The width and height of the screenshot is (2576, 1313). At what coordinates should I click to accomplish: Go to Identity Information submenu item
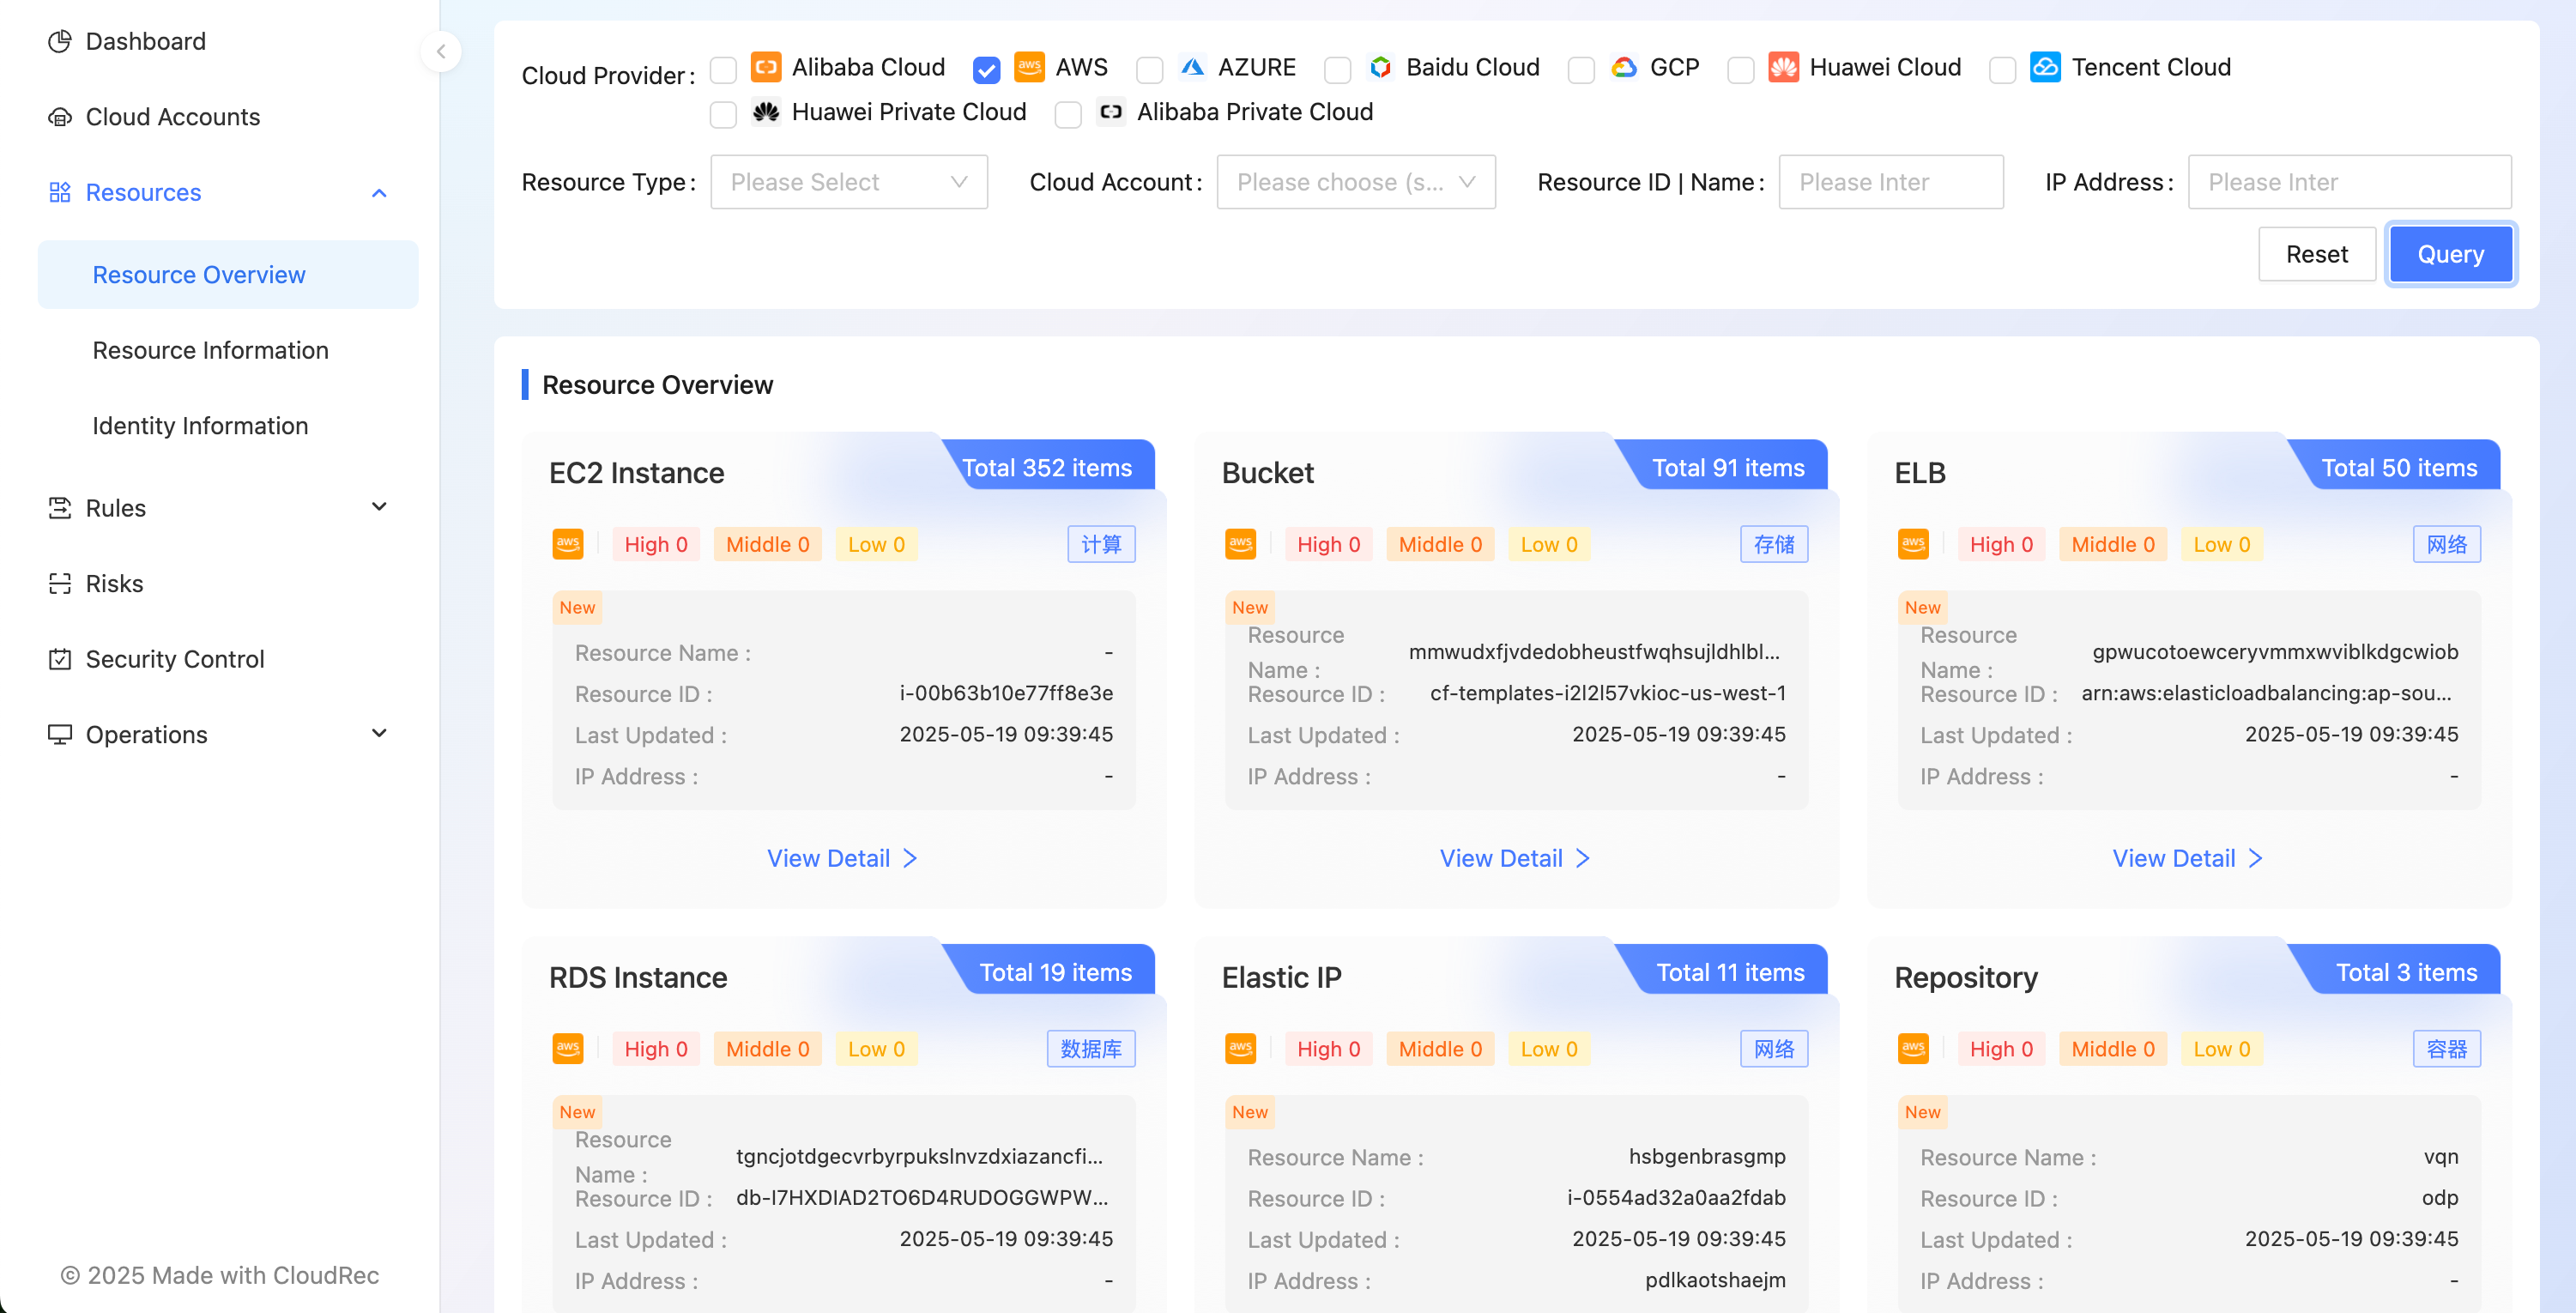click(228, 426)
